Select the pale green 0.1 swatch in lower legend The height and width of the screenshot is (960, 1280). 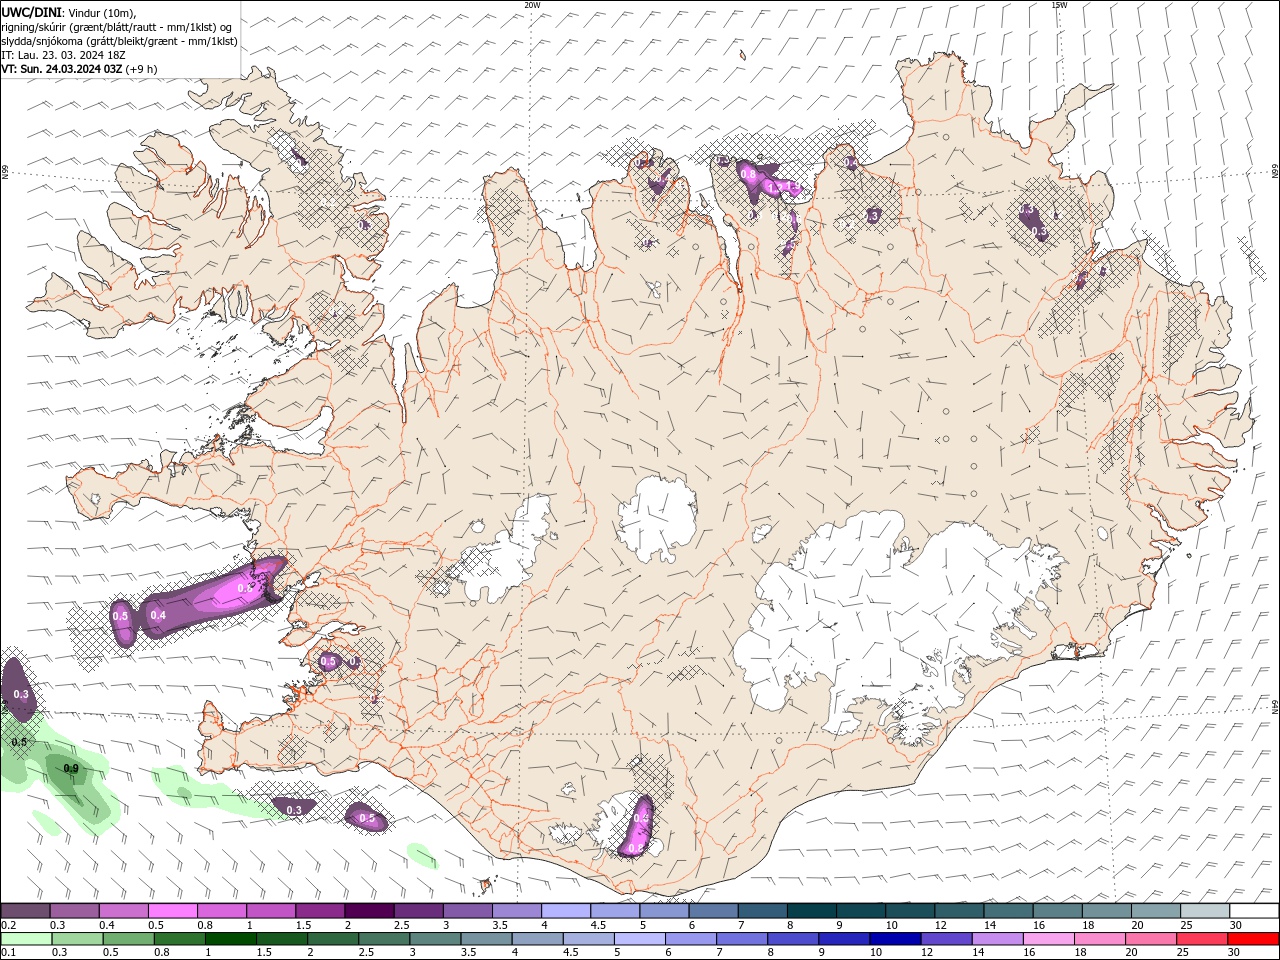(x=25, y=939)
